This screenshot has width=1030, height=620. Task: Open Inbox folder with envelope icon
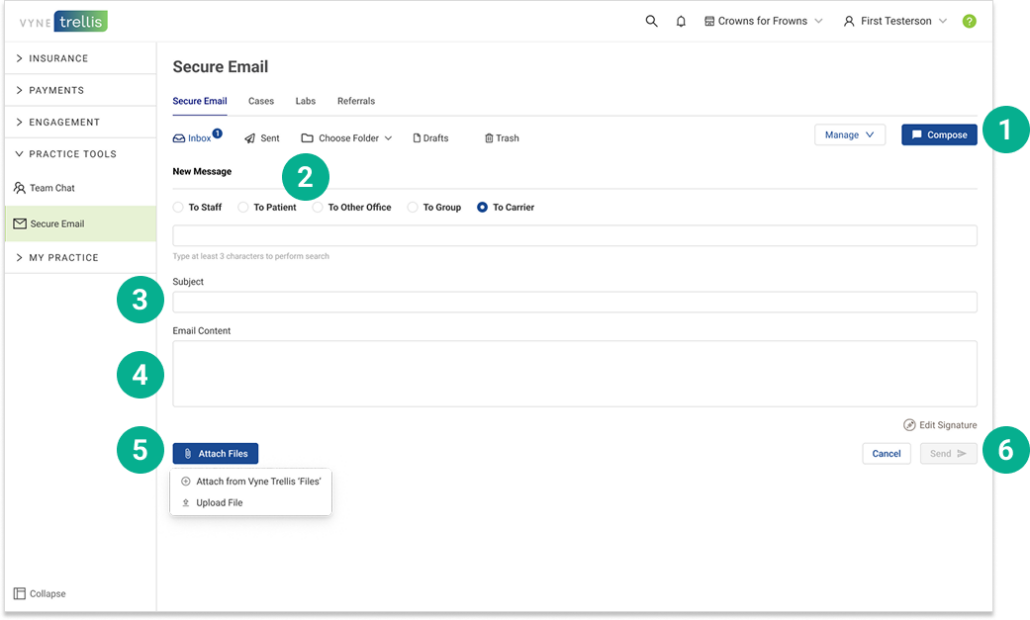pos(180,139)
